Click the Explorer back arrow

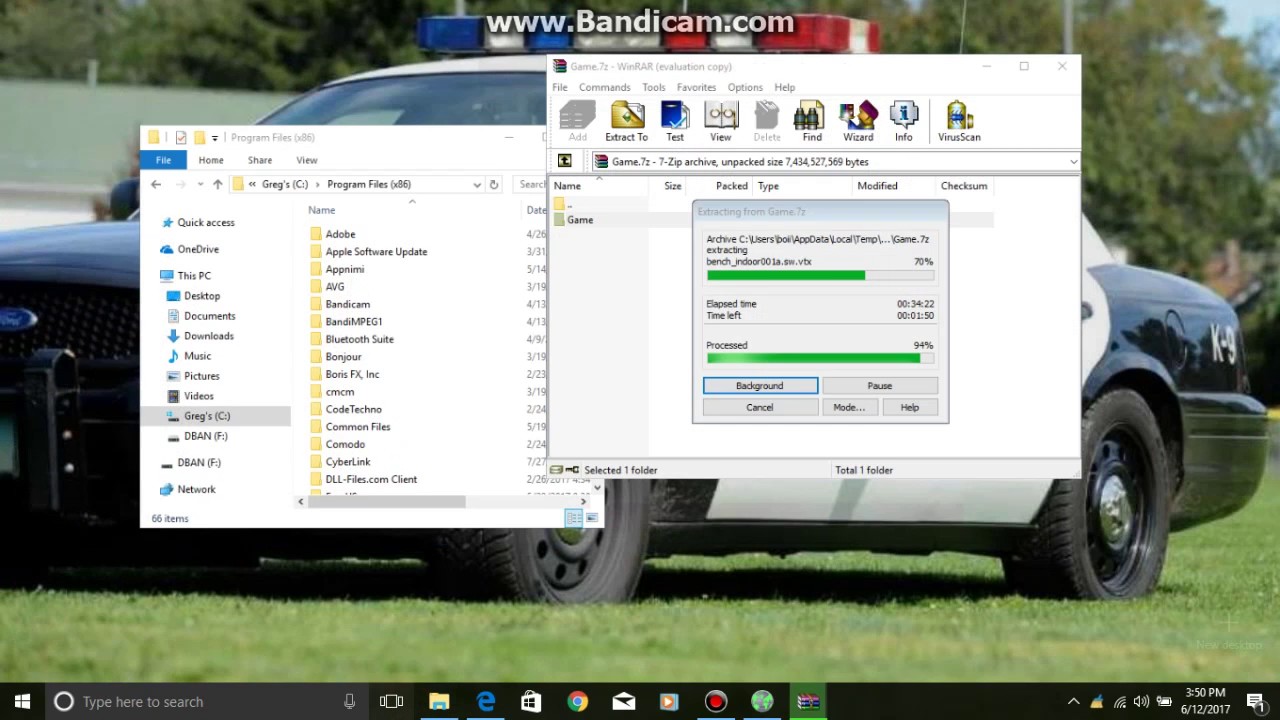[156, 184]
